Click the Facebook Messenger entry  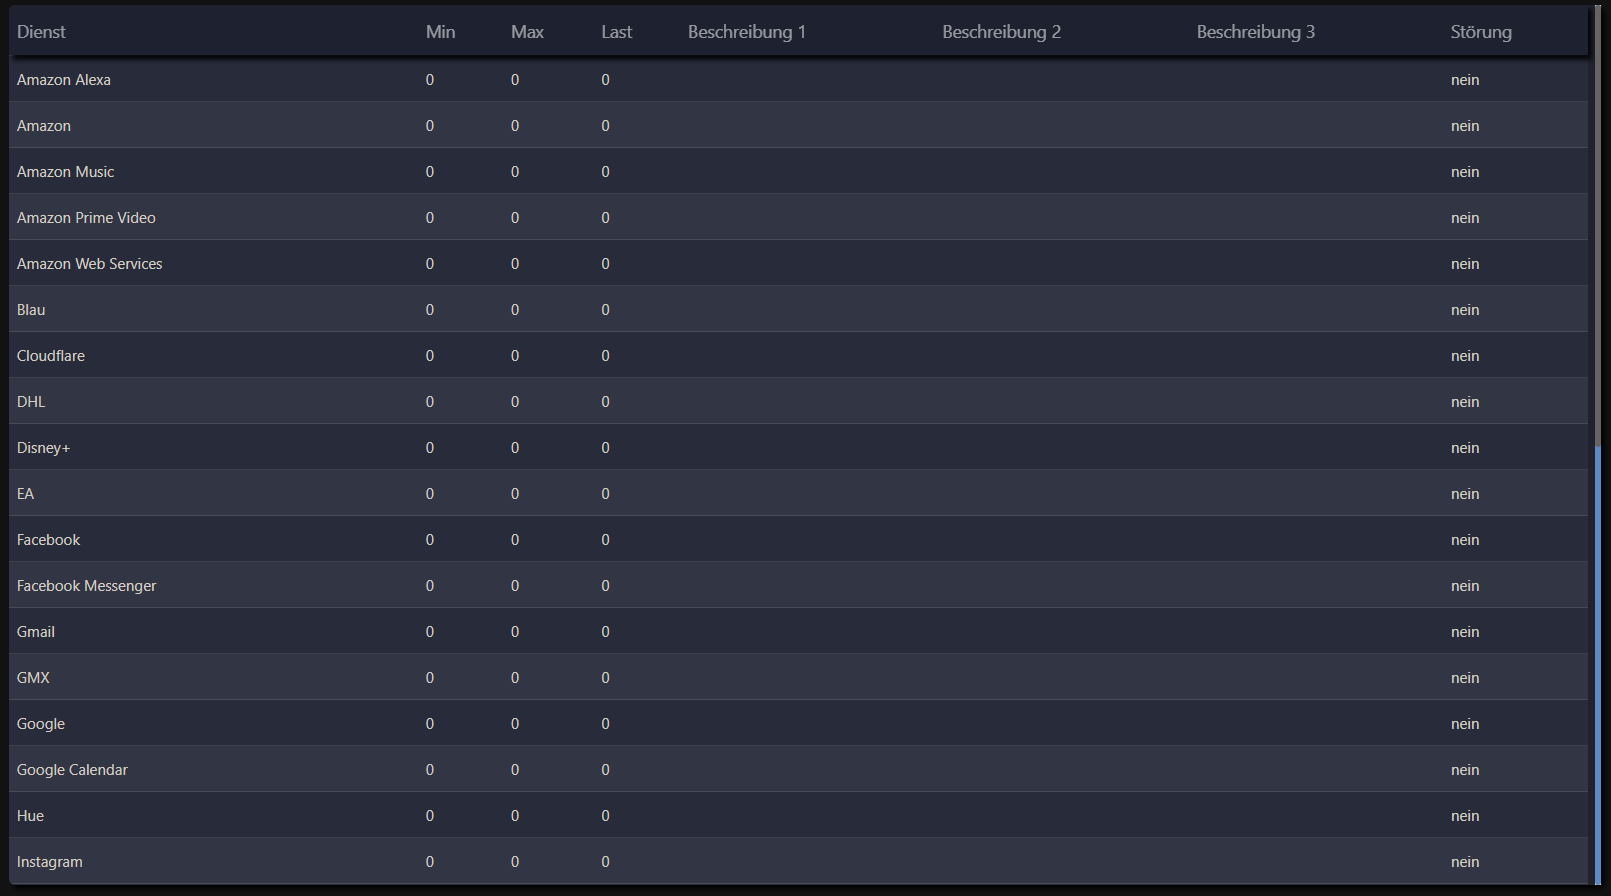[x=86, y=586]
